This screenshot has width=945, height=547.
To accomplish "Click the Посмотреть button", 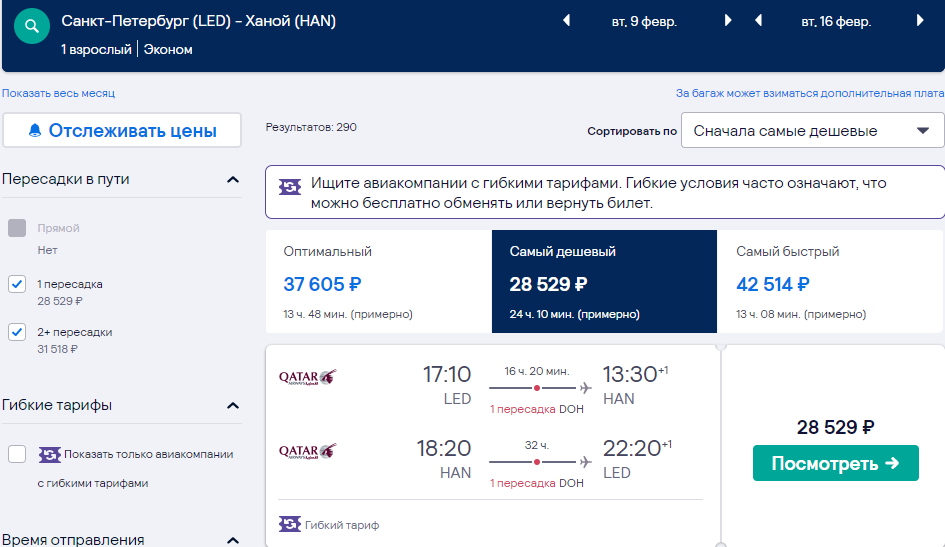I will [835, 463].
